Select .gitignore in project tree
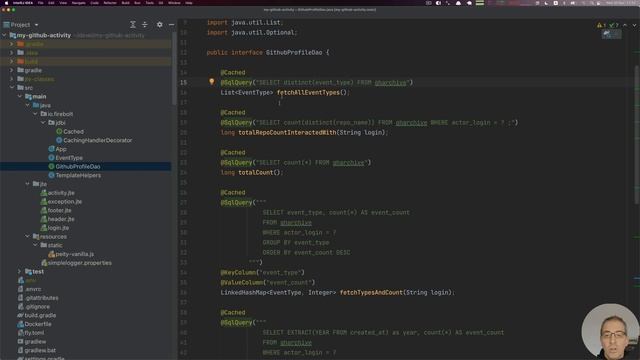This screenshot has width=640, height=360. pyautogui.click(x=37, y=307)
